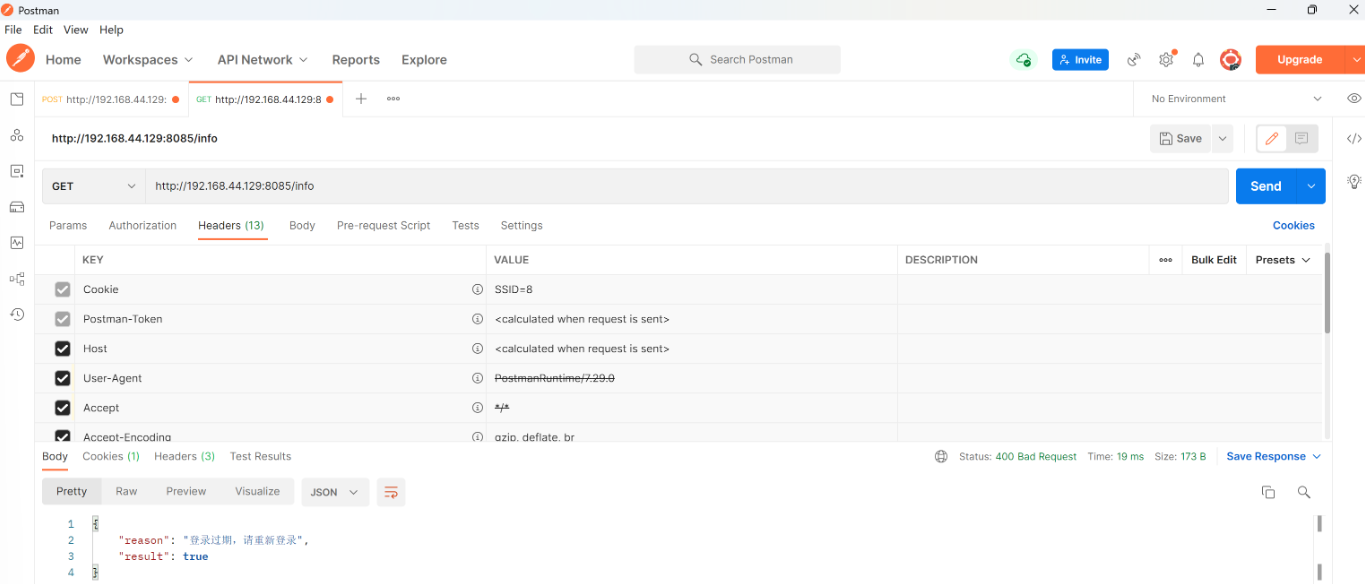Screen dimensions: 1365x584
Task: Open a new tab with plus icon
Action: (361, 99)
